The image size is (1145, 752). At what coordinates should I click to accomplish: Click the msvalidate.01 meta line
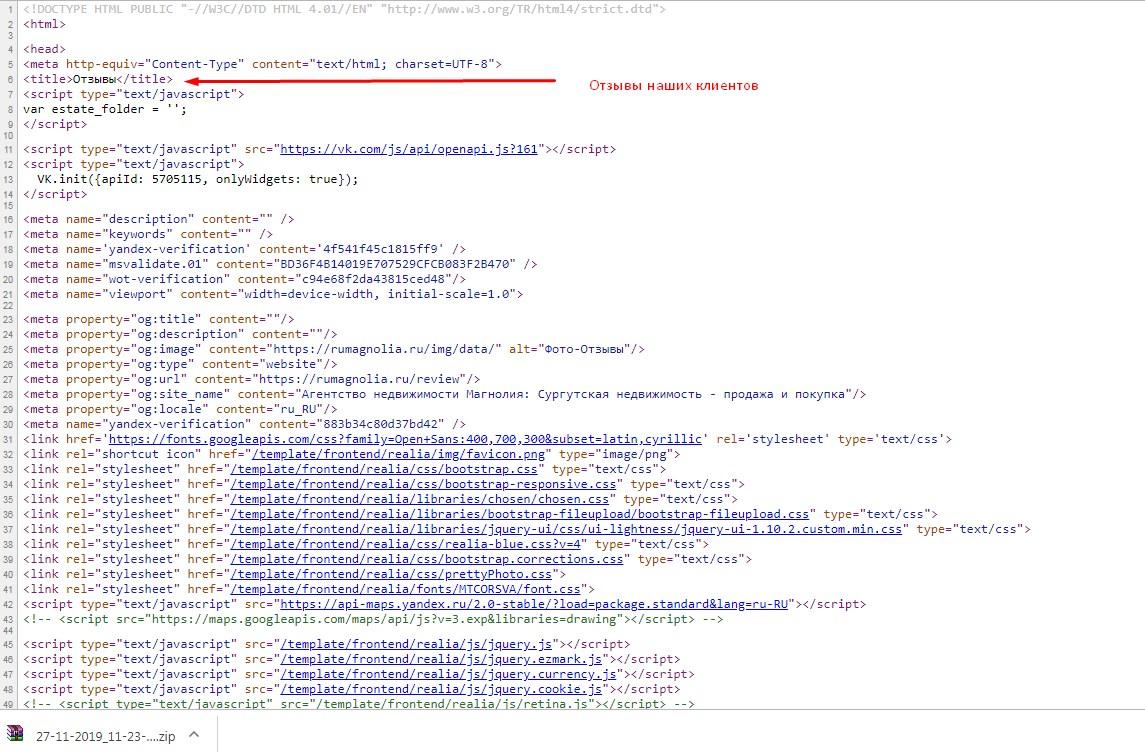coord(280,264)
